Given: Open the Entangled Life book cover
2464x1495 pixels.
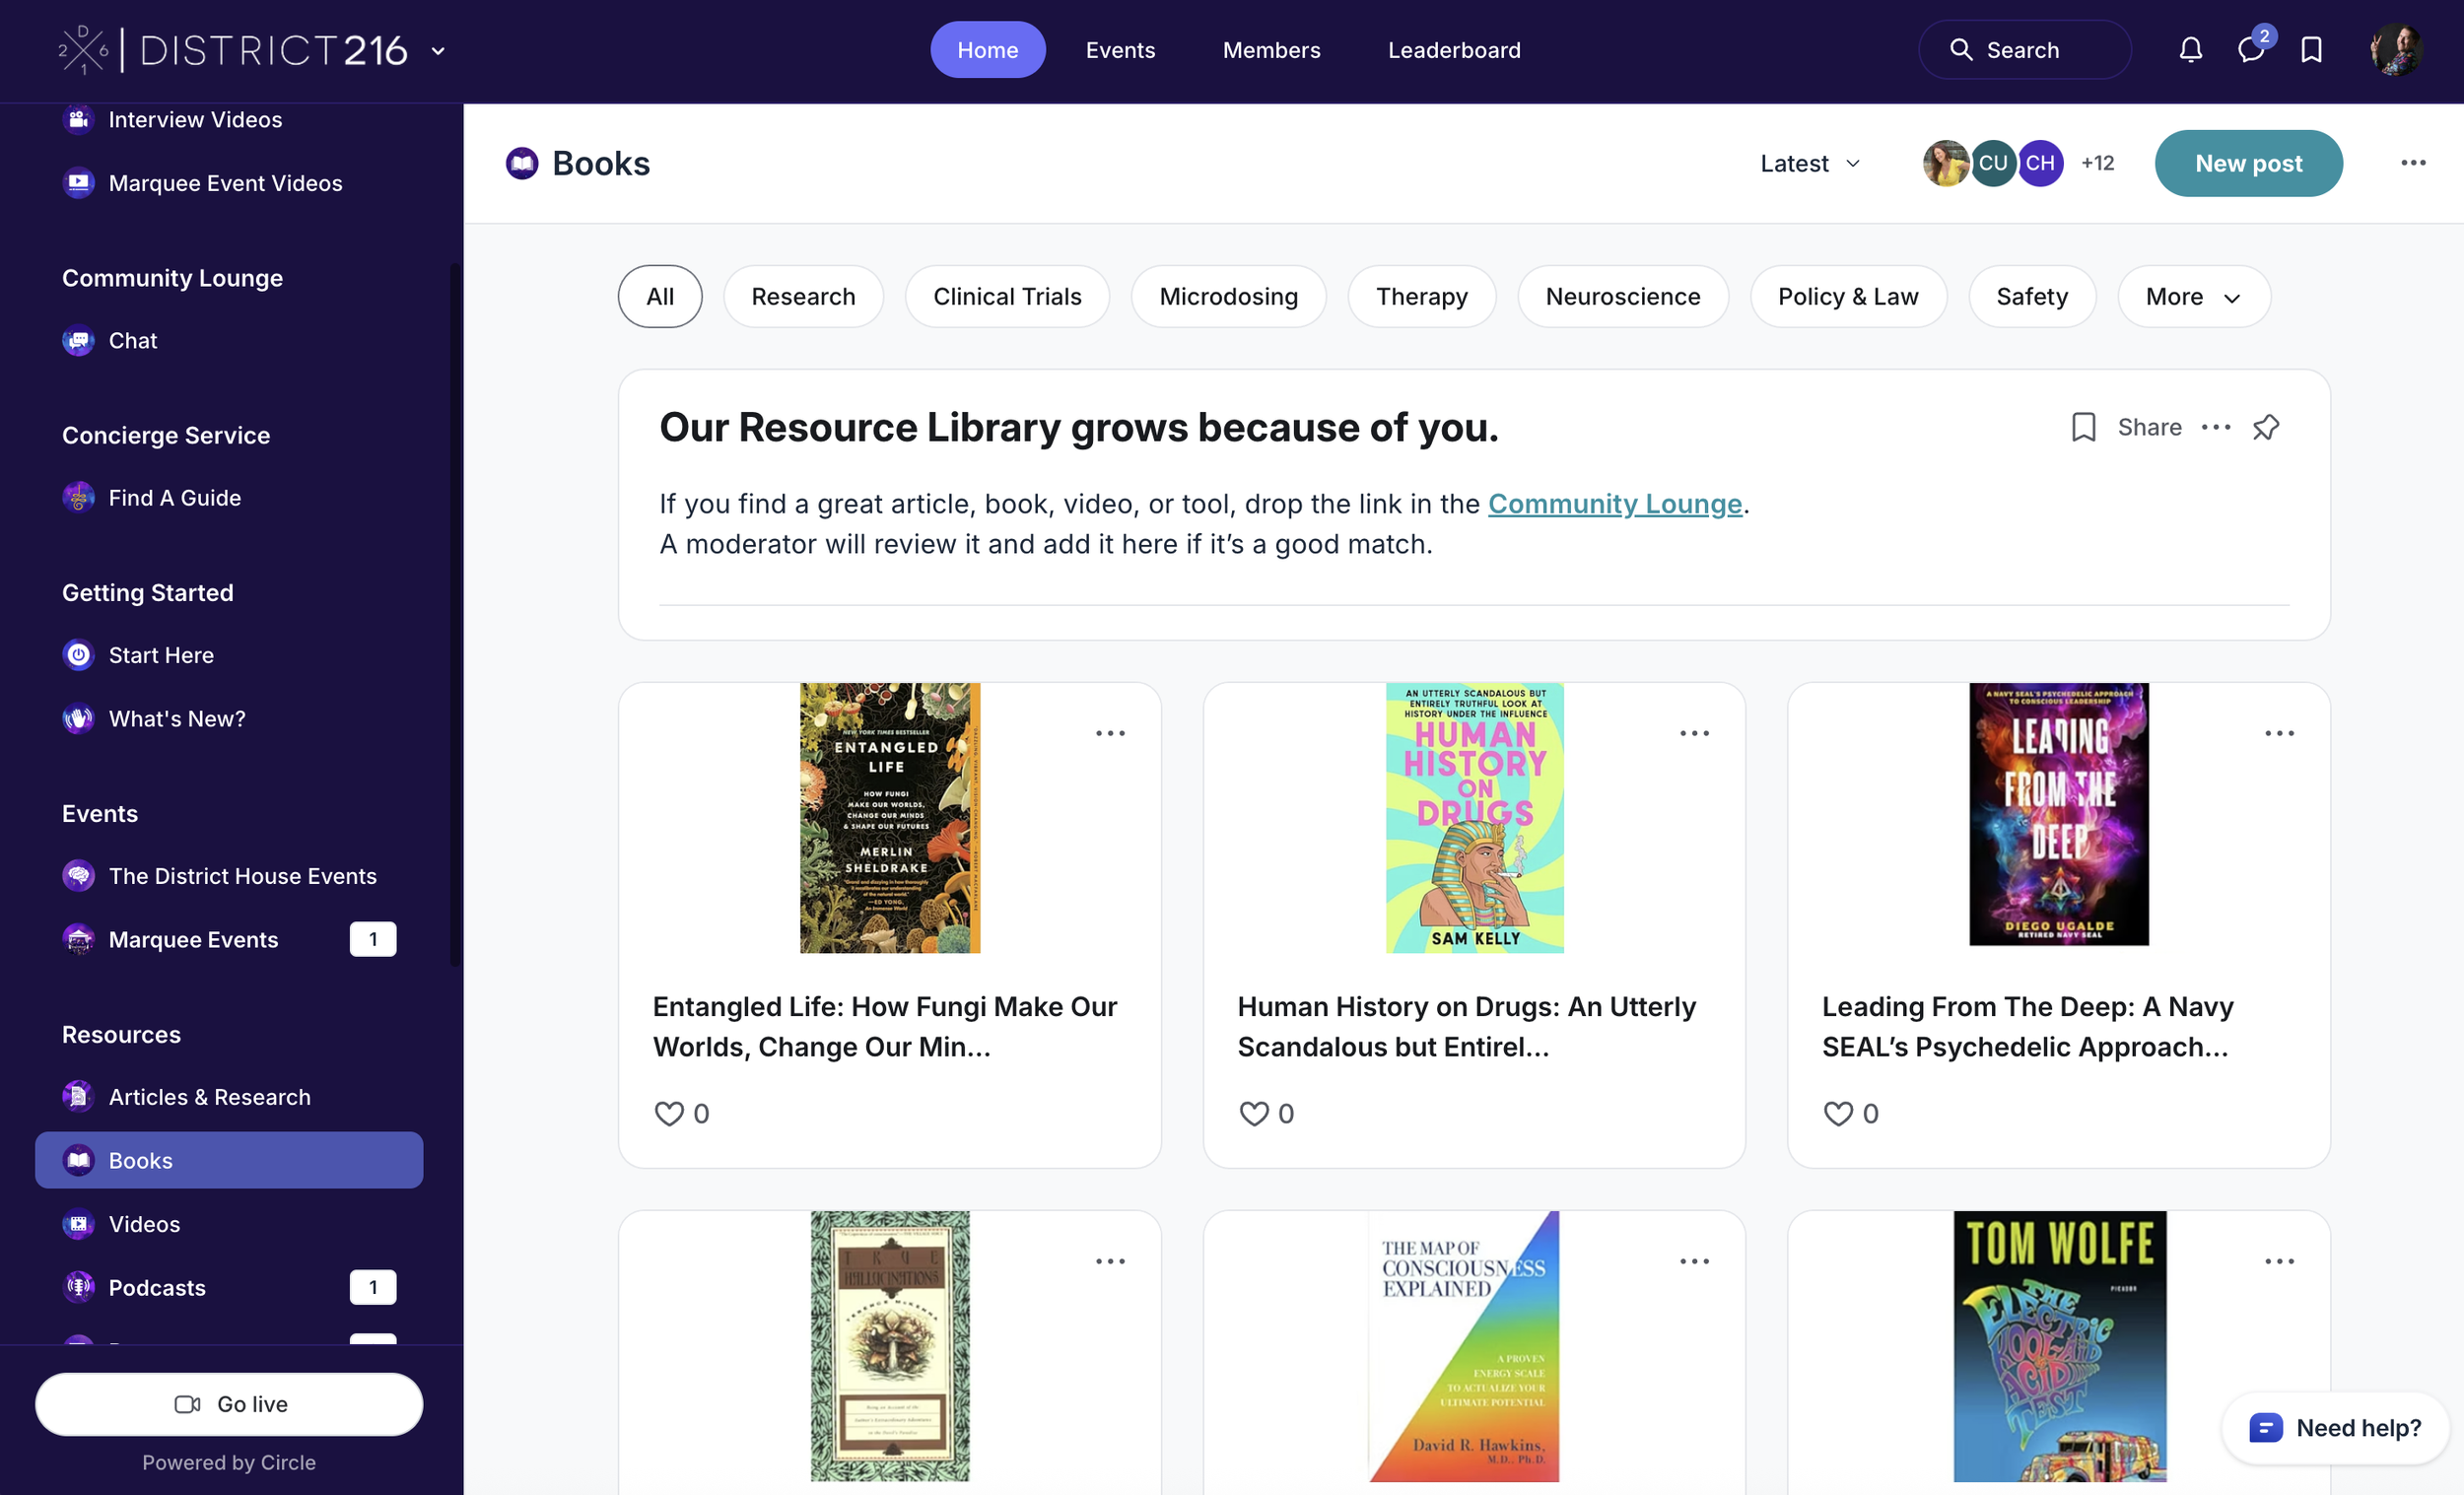Looking at the screenshot, I should pos(890,818).
